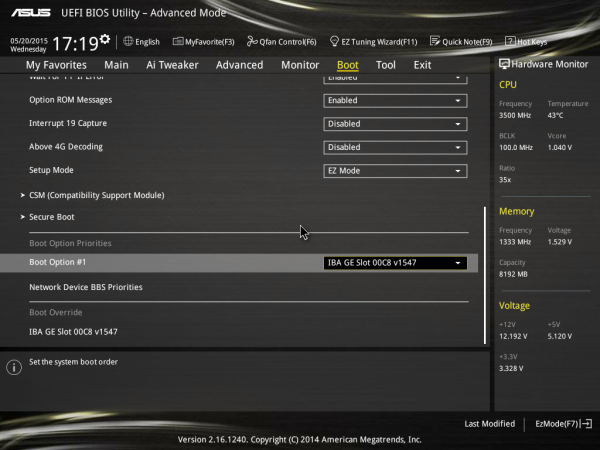The image size is (600, 450).
Task: Select the Boot Option #1 row label
Action: pyautogui.click(x=57, y=262)
